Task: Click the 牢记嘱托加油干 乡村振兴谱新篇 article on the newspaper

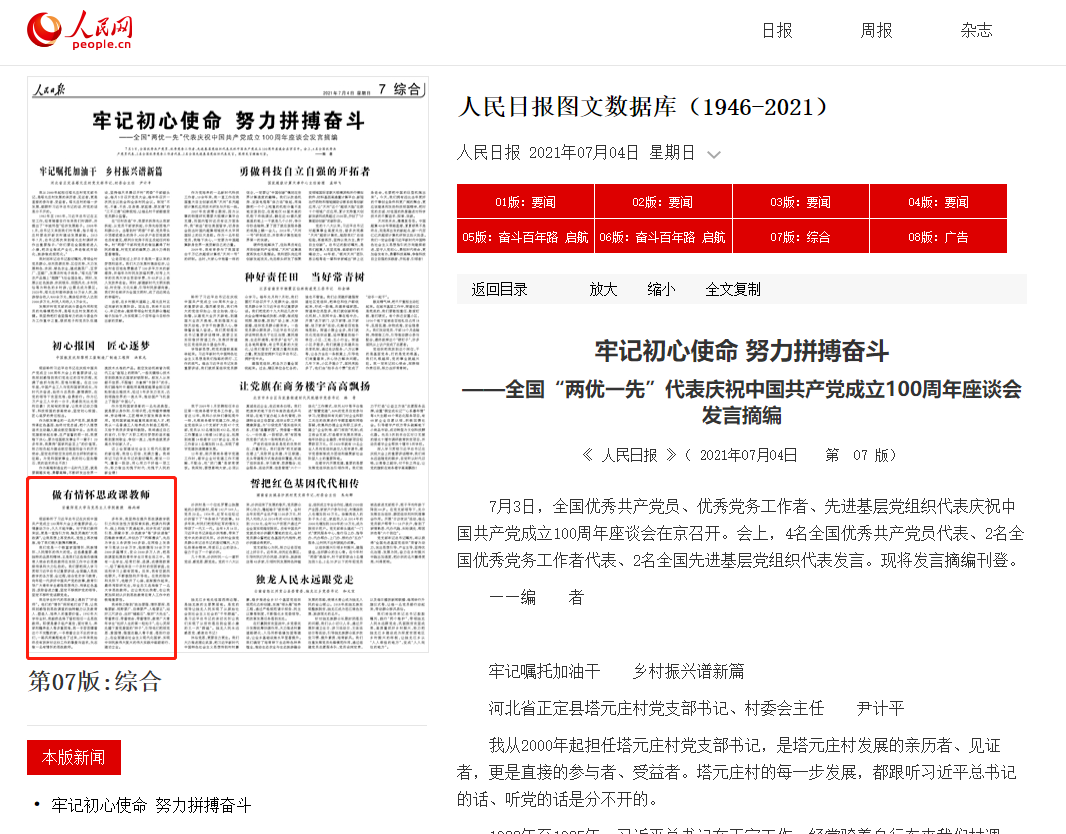Action: click(101, 246)
